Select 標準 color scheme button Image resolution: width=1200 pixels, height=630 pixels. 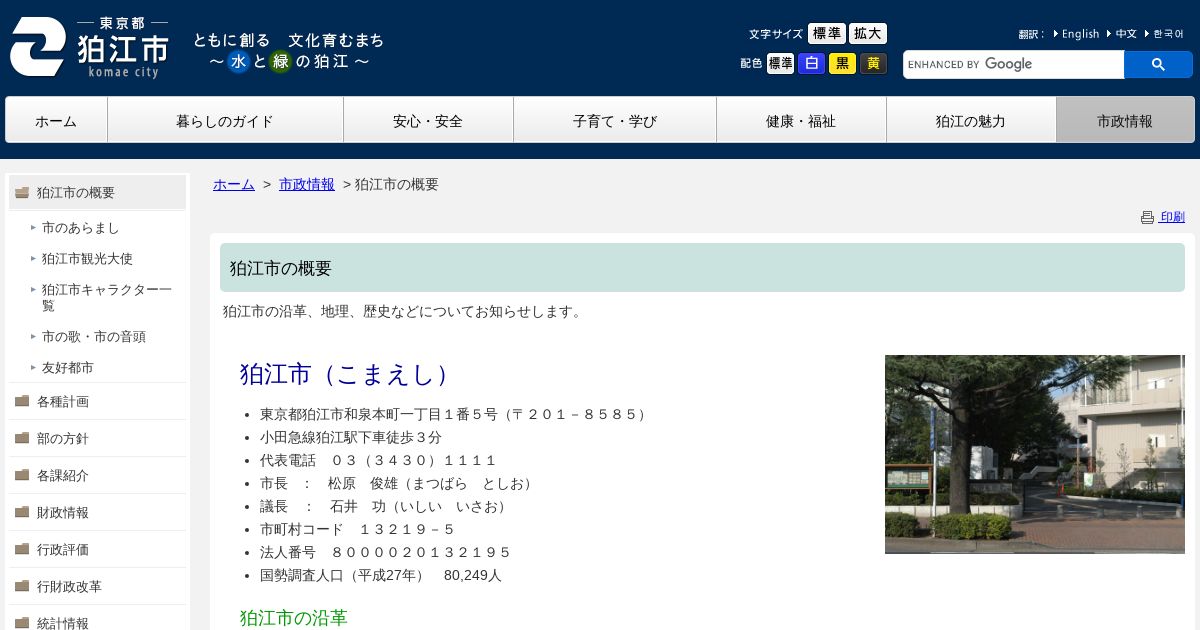780,64
